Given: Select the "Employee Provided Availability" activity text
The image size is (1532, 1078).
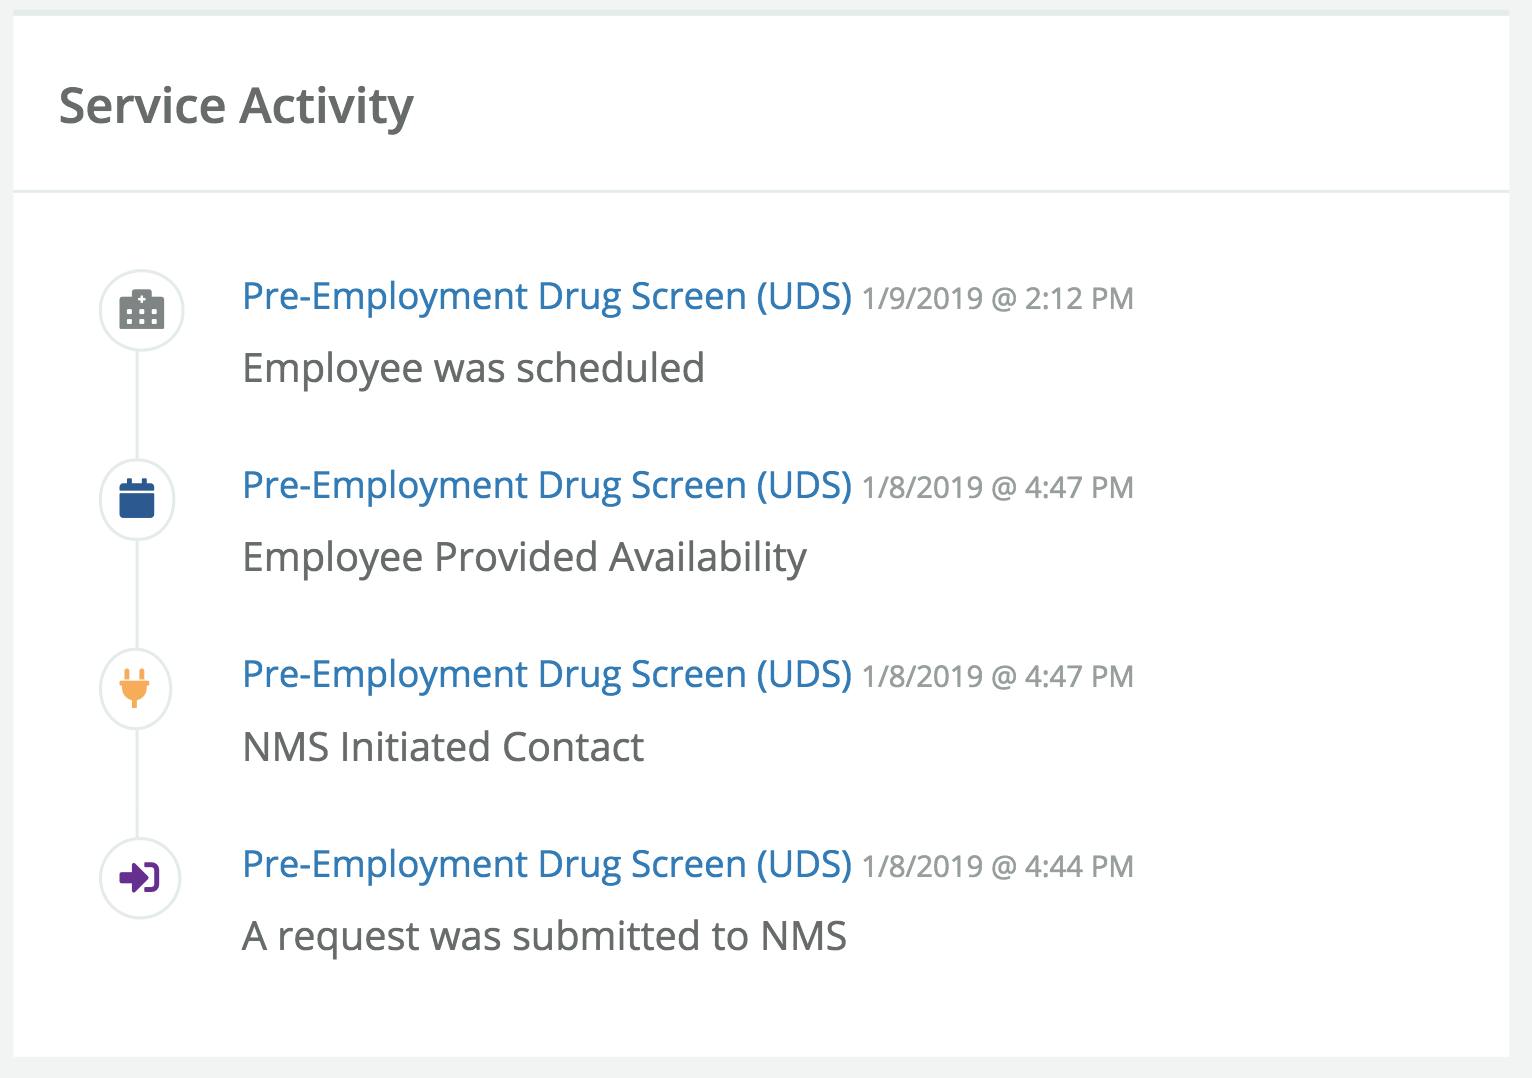Looking at the screenshot, I should click(524, 557).
